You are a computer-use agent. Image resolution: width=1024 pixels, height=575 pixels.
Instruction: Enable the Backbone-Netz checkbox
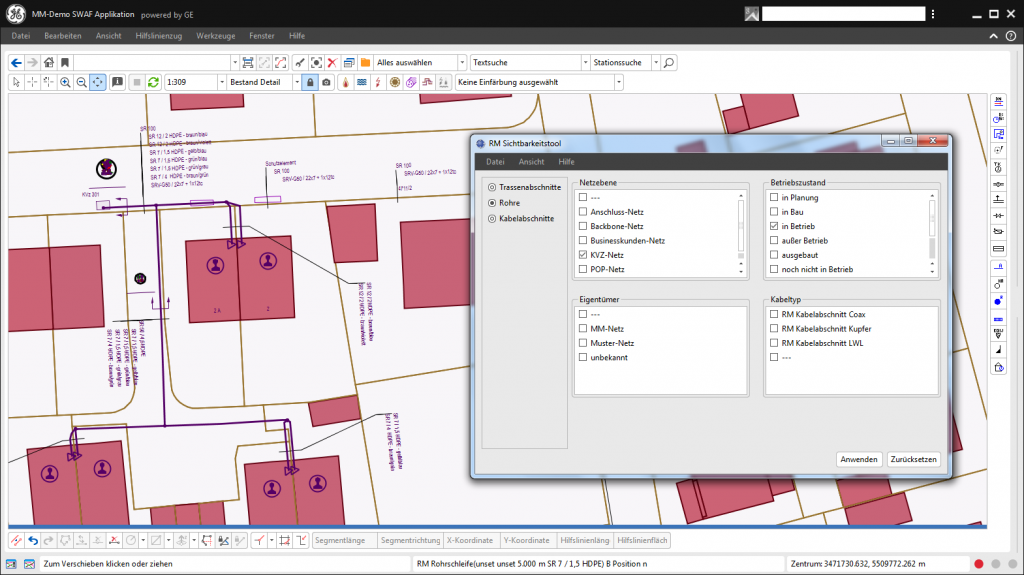pyautogui.click(x=583, y=226)
